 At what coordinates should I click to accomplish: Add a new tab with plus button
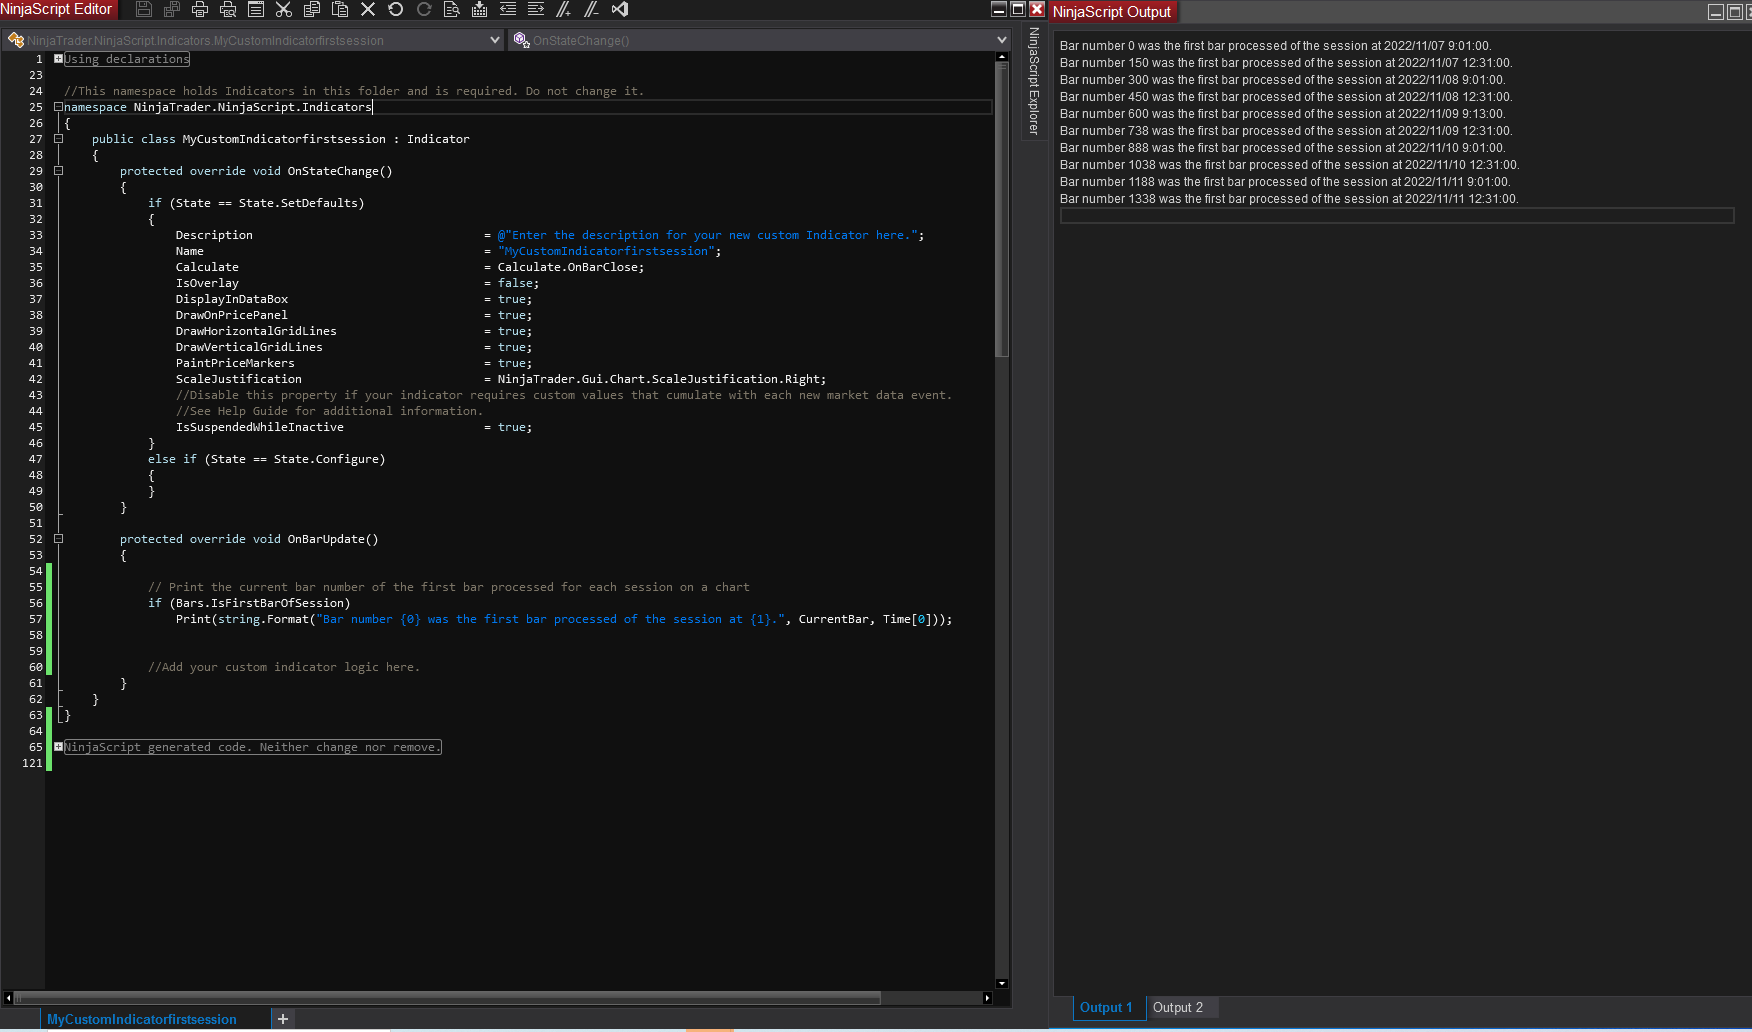coord(283,1019)
